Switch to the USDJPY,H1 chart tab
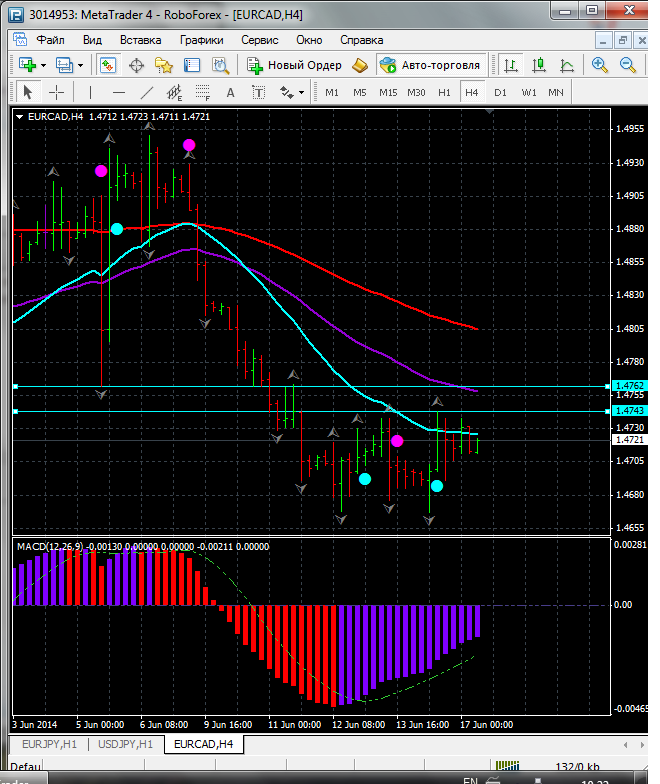Viewport: 660px width, 784px height. click(x=125, y=744)
